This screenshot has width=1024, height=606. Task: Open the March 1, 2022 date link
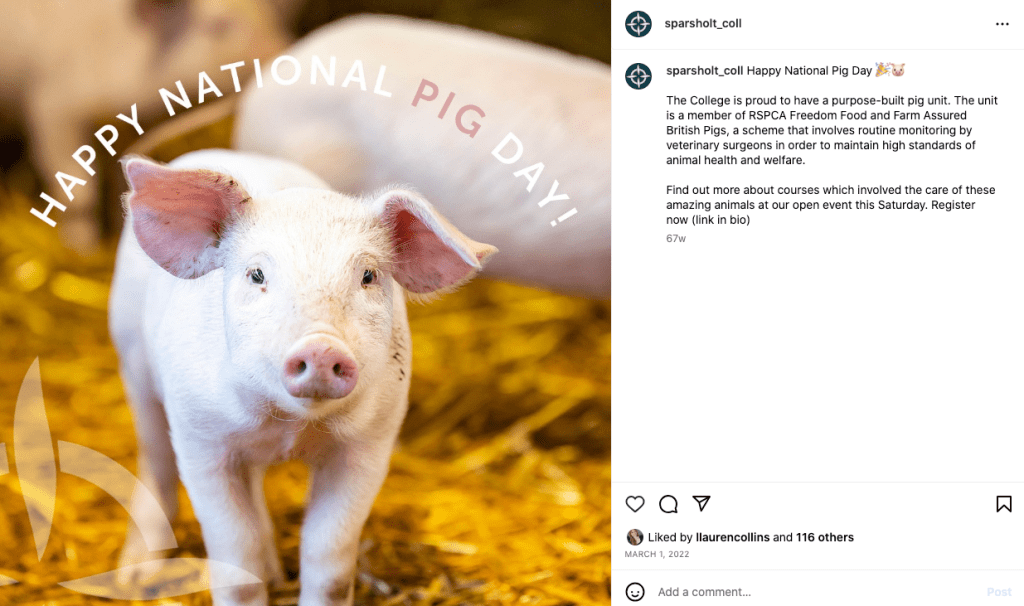point(656,554)
